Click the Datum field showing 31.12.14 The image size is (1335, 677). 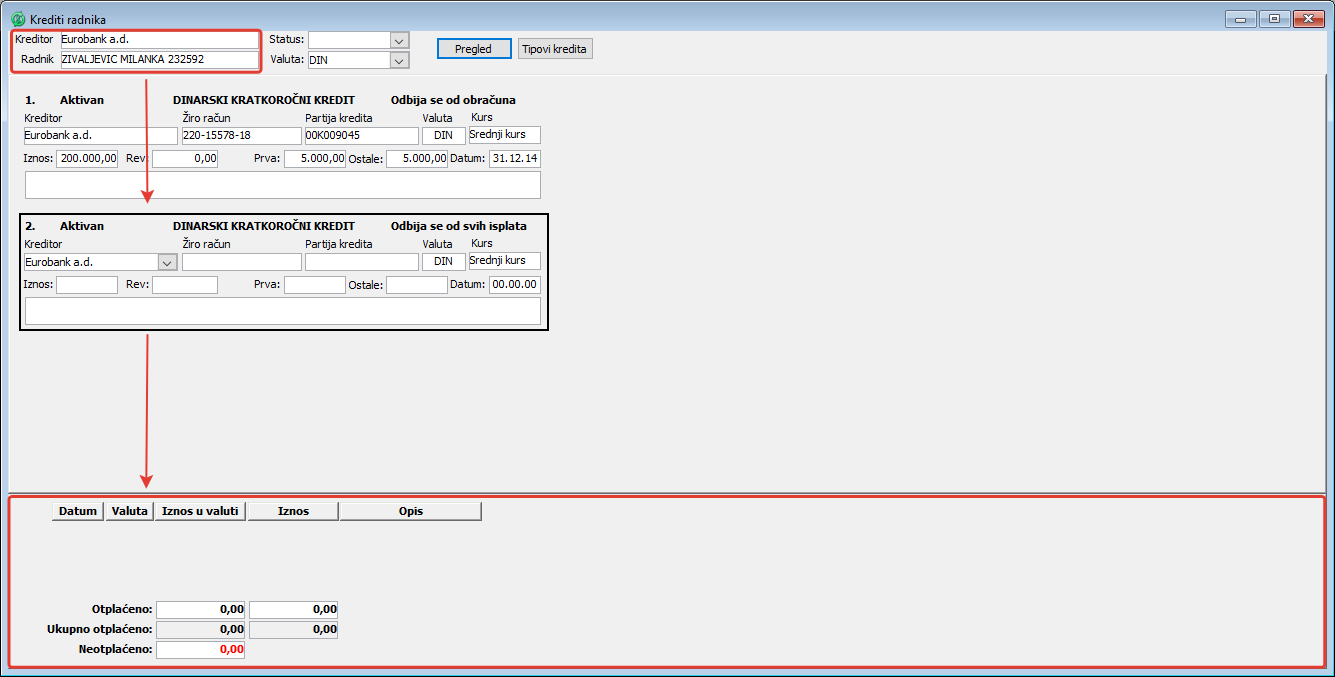514,159
